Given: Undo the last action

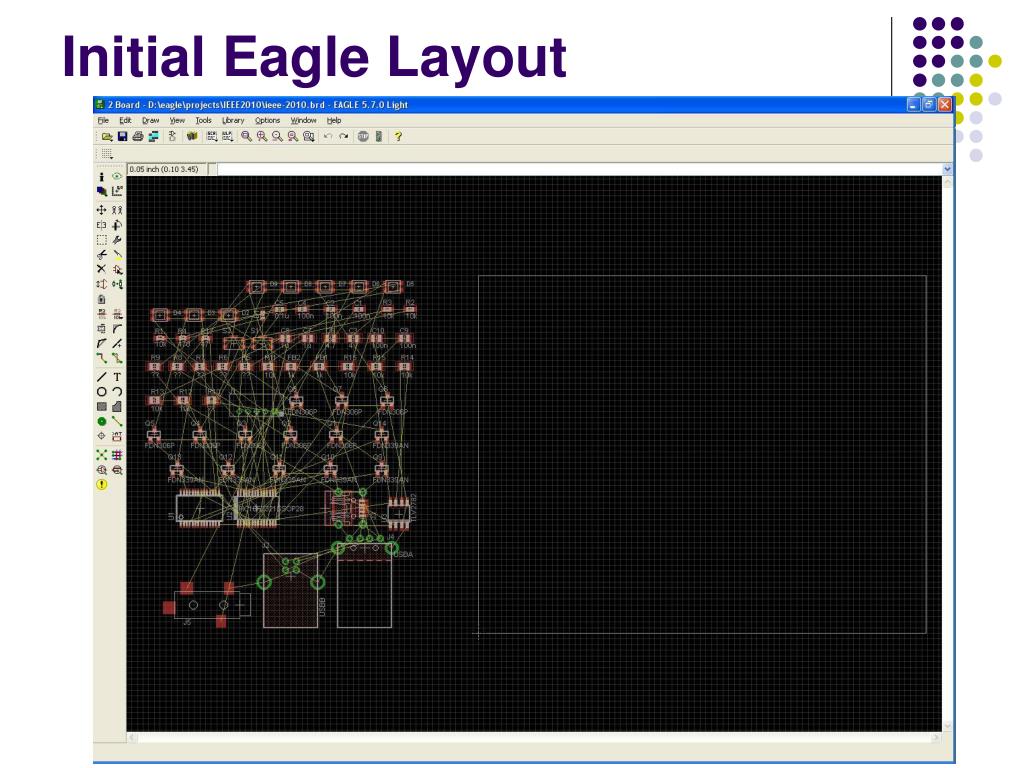Looking at the screenshot, I should coord(328,136).
